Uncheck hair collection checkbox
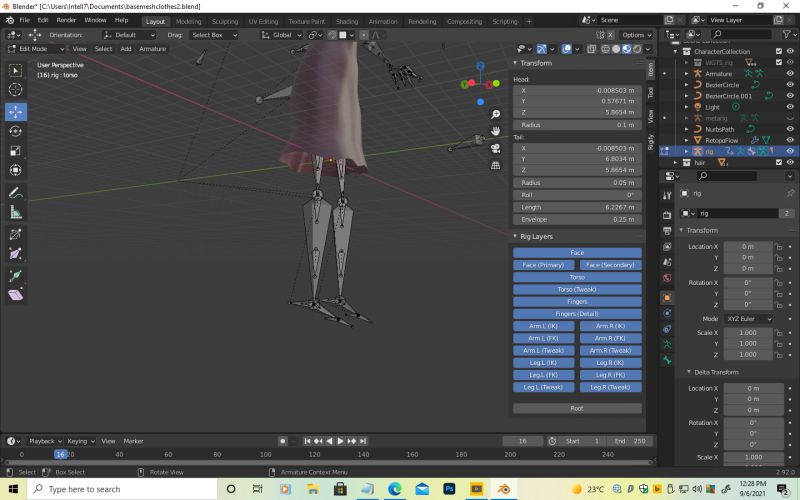This screenshot has width=800, height=500. 779,162
